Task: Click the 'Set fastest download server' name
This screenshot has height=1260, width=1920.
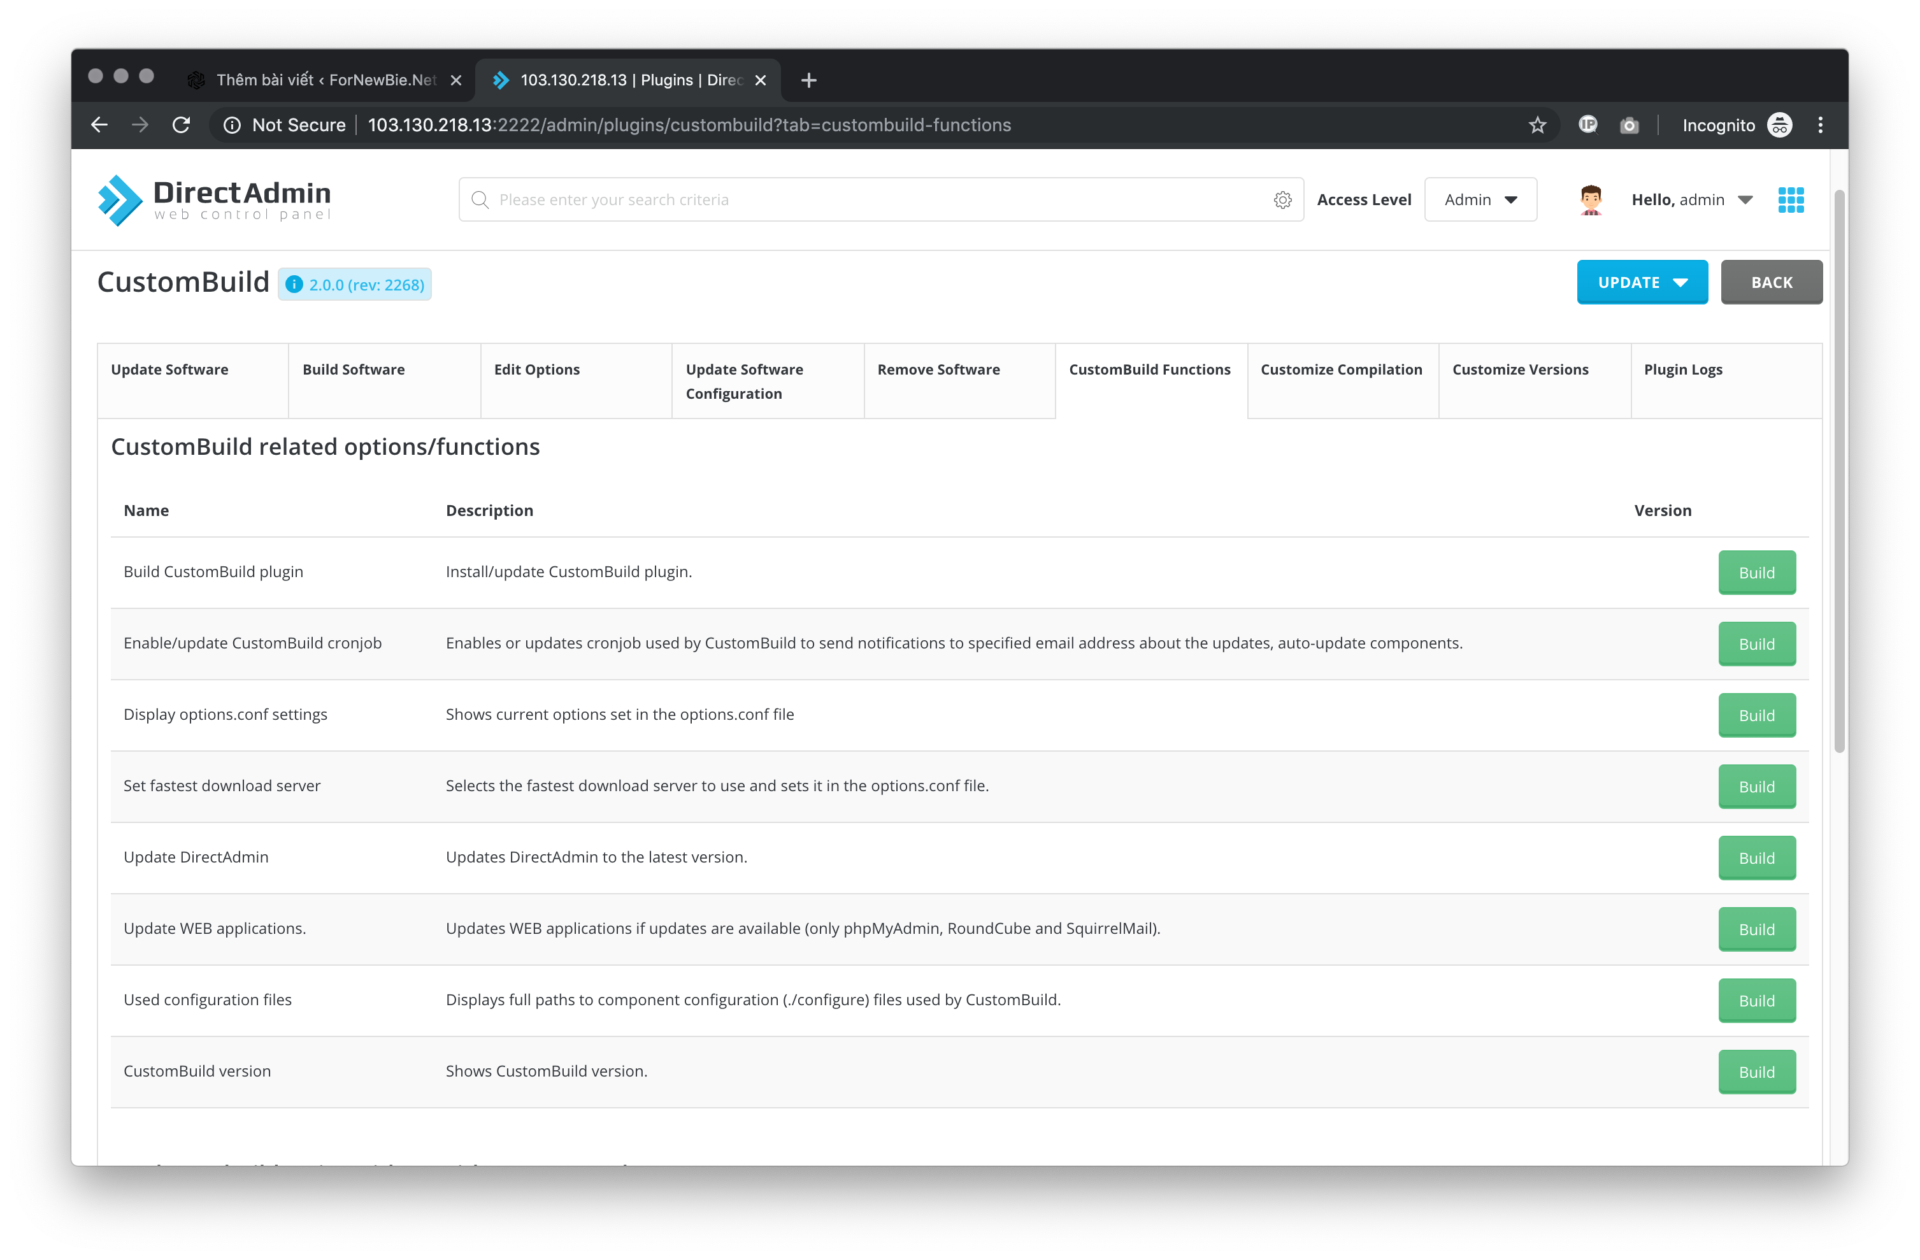Action: click(222, 786)
